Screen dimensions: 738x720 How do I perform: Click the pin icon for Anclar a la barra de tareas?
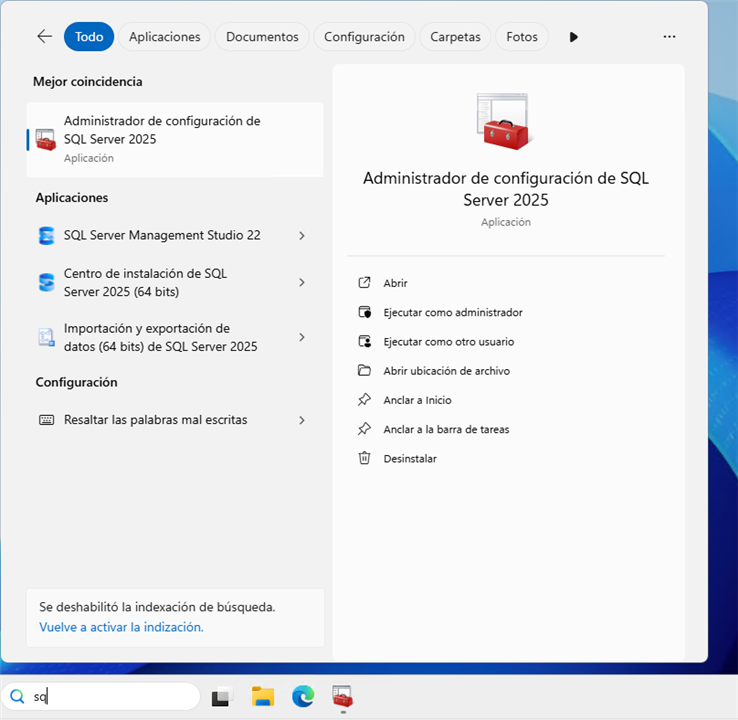click(x=364, y=429)
